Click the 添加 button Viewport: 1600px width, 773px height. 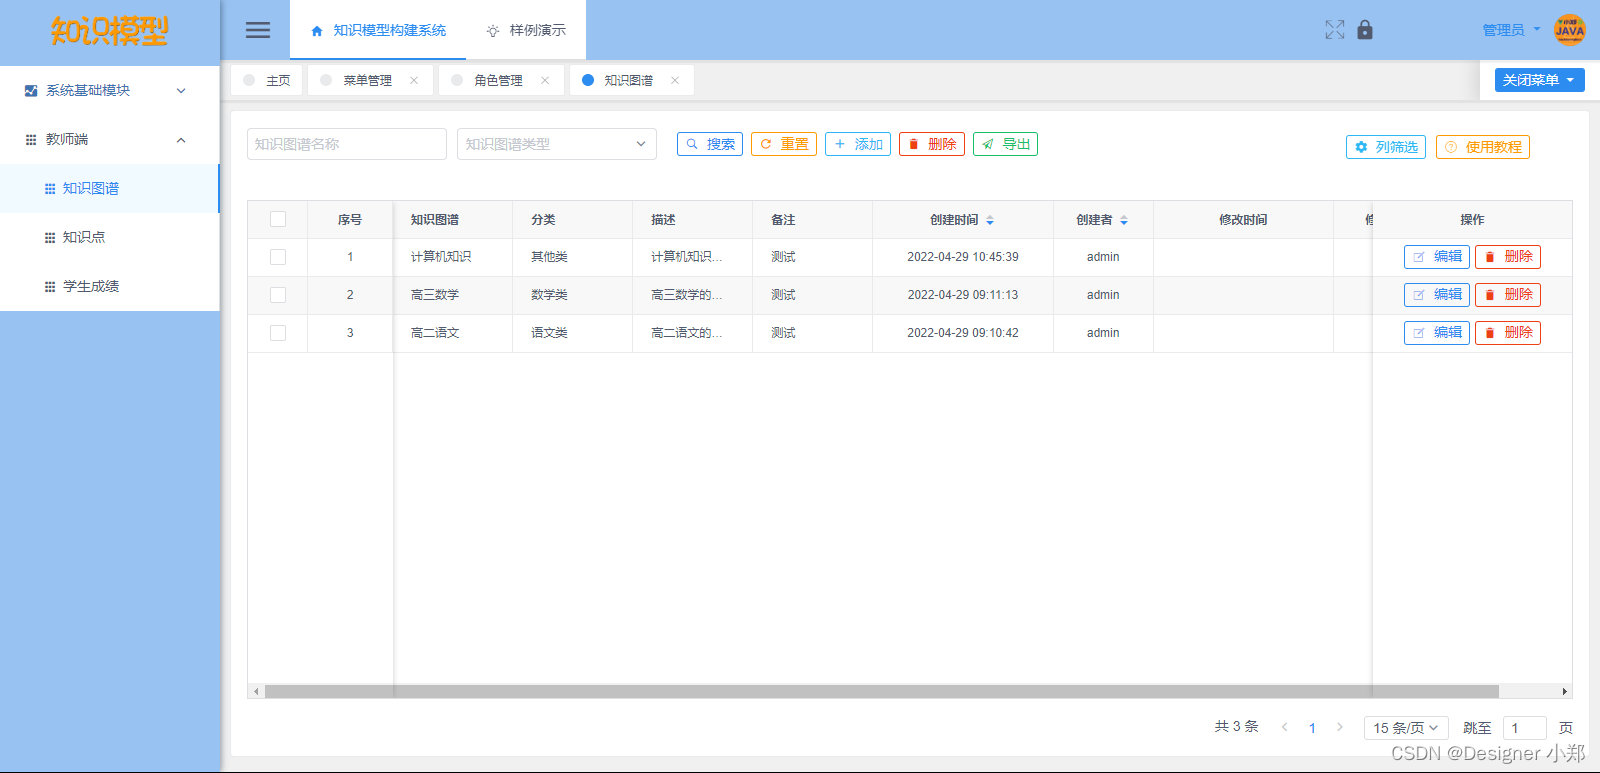(858, 144)
